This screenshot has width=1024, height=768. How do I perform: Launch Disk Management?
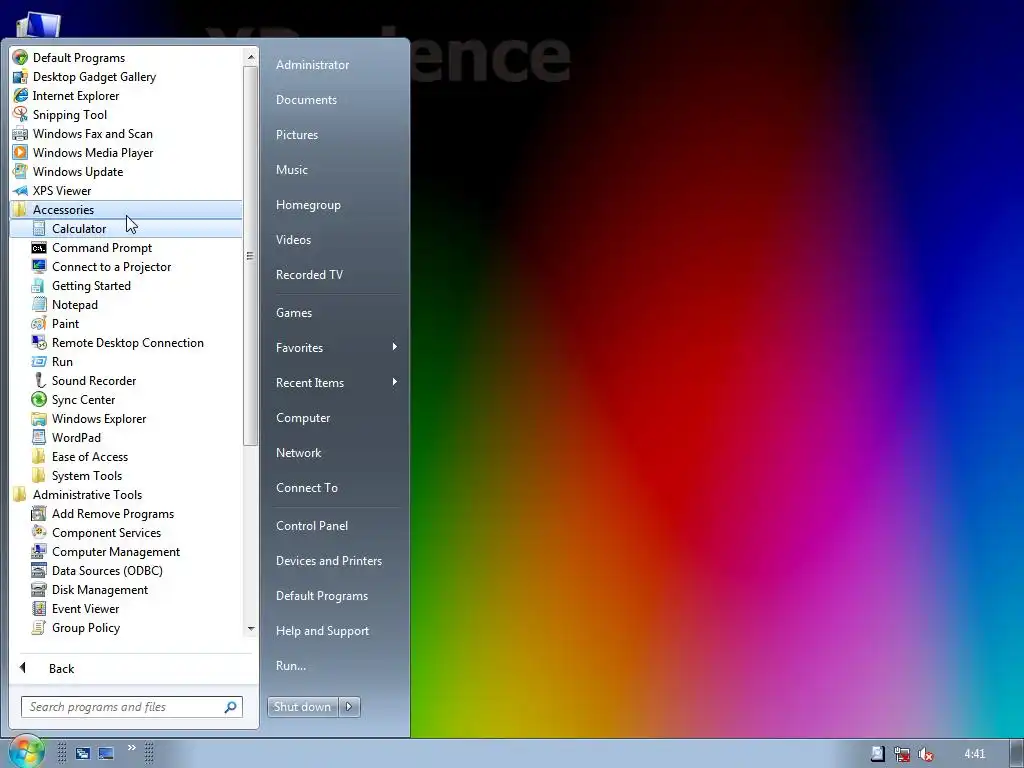(126, 590)
